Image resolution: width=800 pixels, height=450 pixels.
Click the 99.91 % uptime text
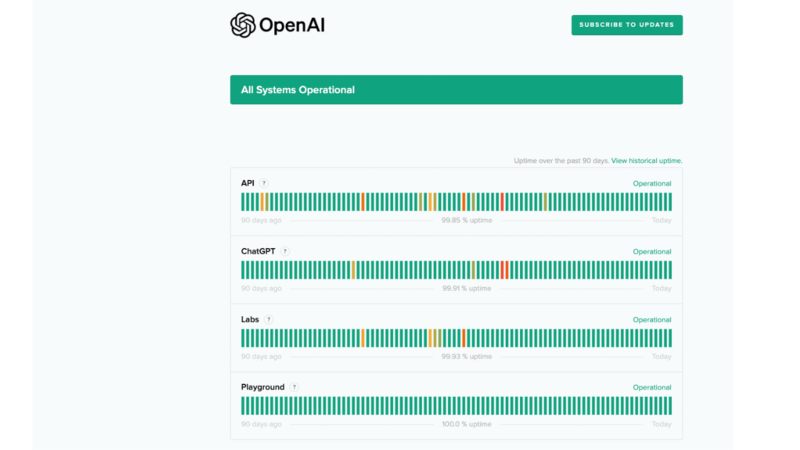467,288
